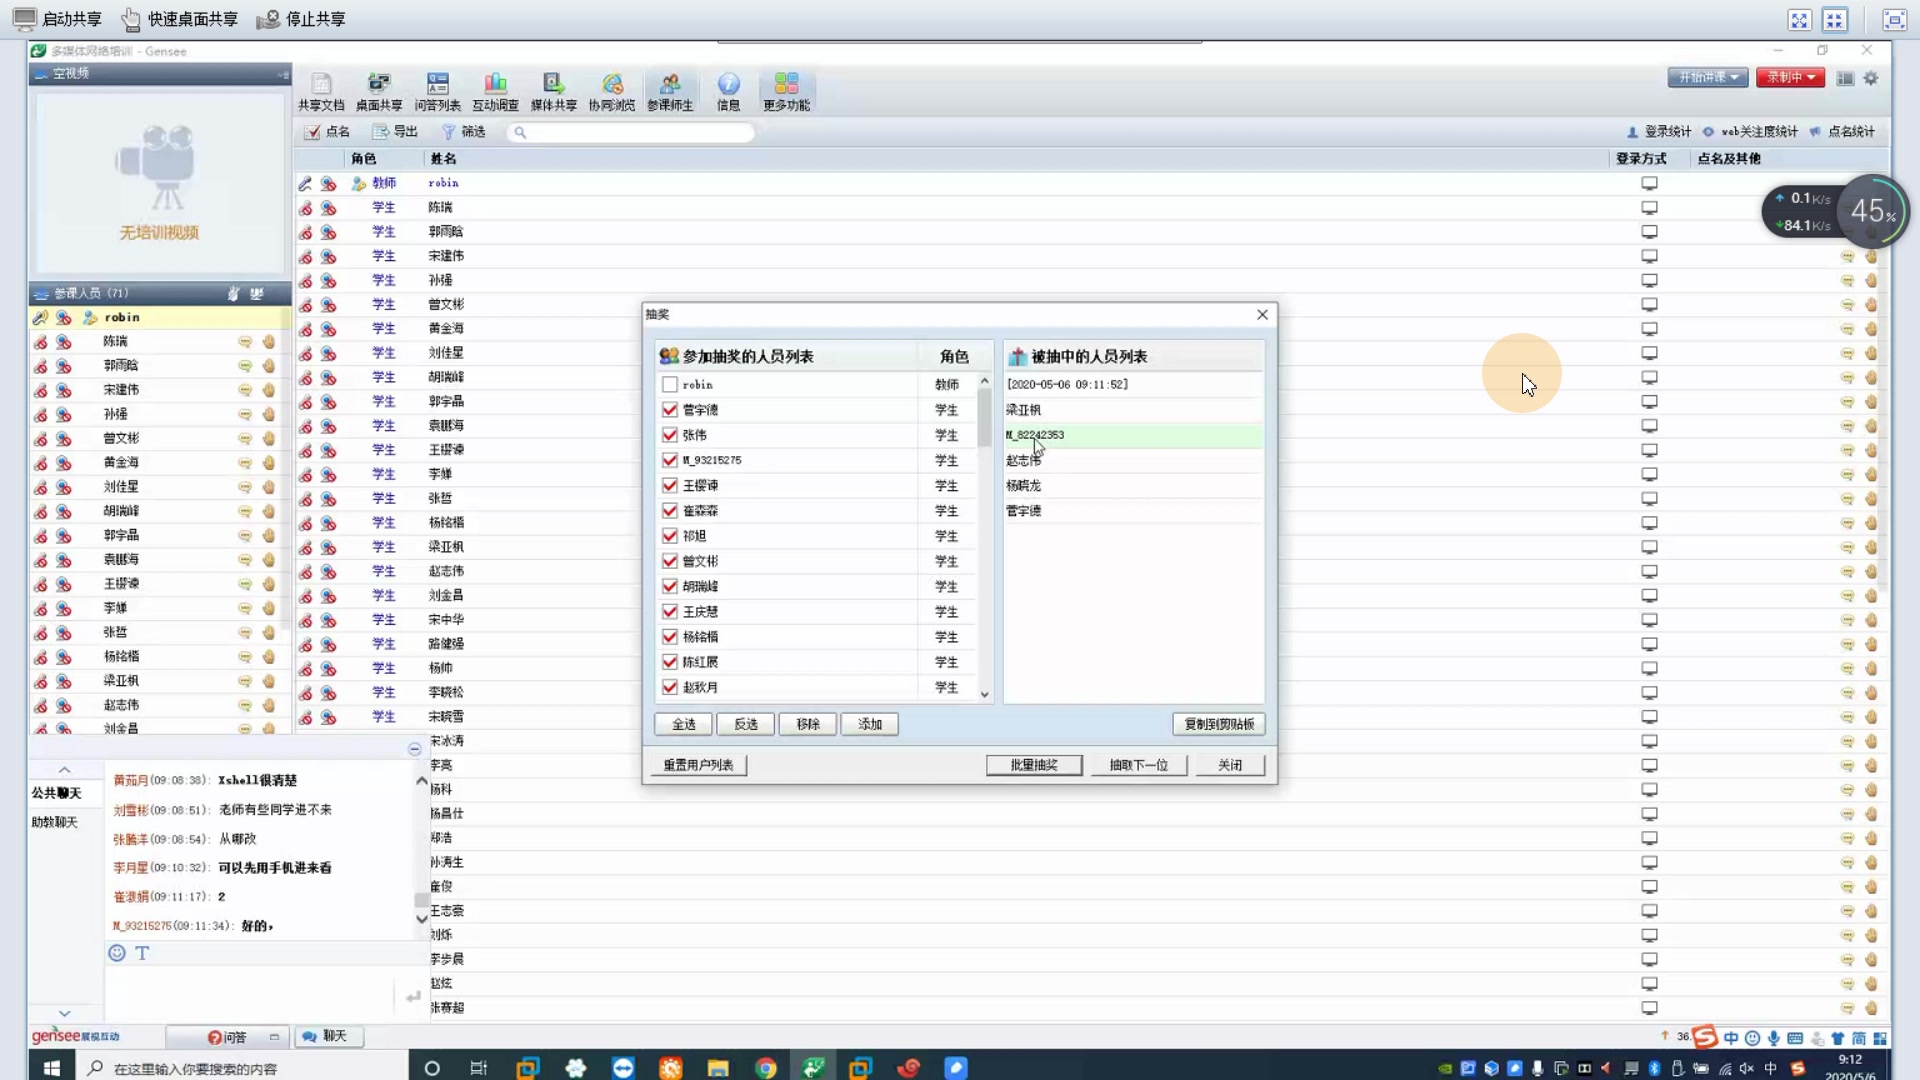Click the up chevron above 公共聊天
1920x1080 pixels.
point(64,769)
